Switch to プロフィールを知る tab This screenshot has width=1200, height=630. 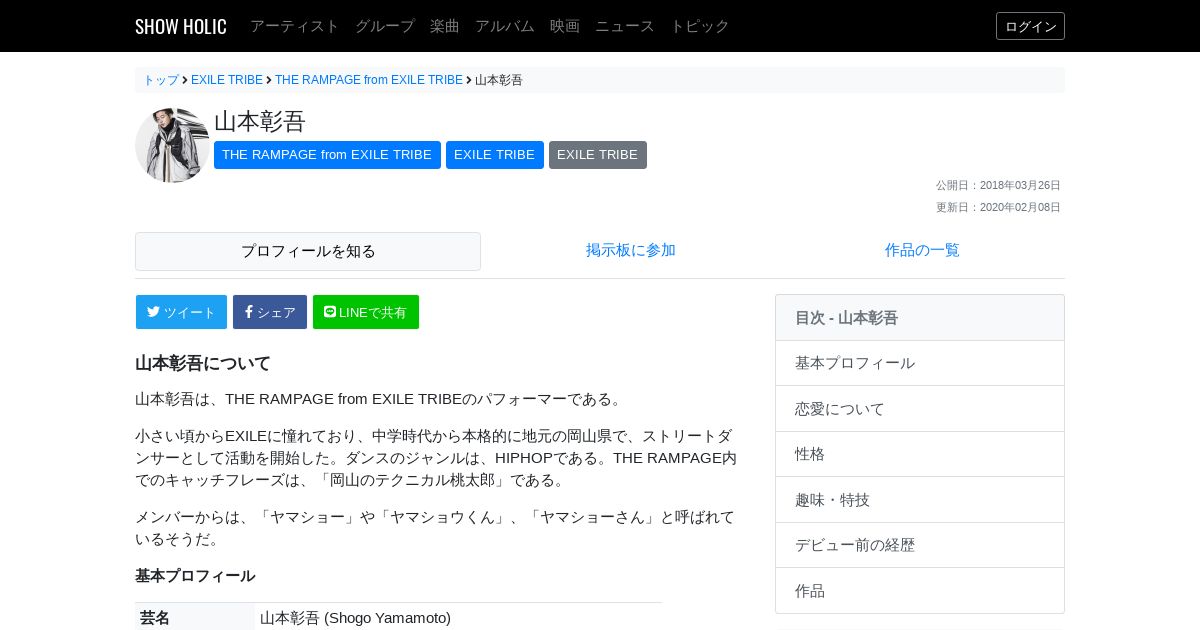(x=308, y=251)
